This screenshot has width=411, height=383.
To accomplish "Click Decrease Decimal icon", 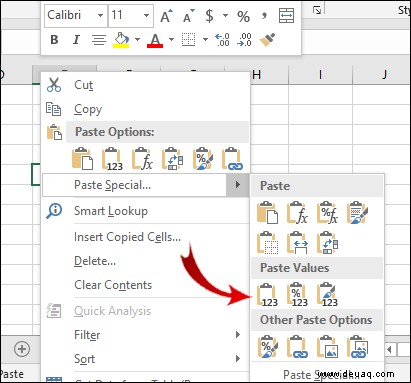I will (x=244, y=40).
